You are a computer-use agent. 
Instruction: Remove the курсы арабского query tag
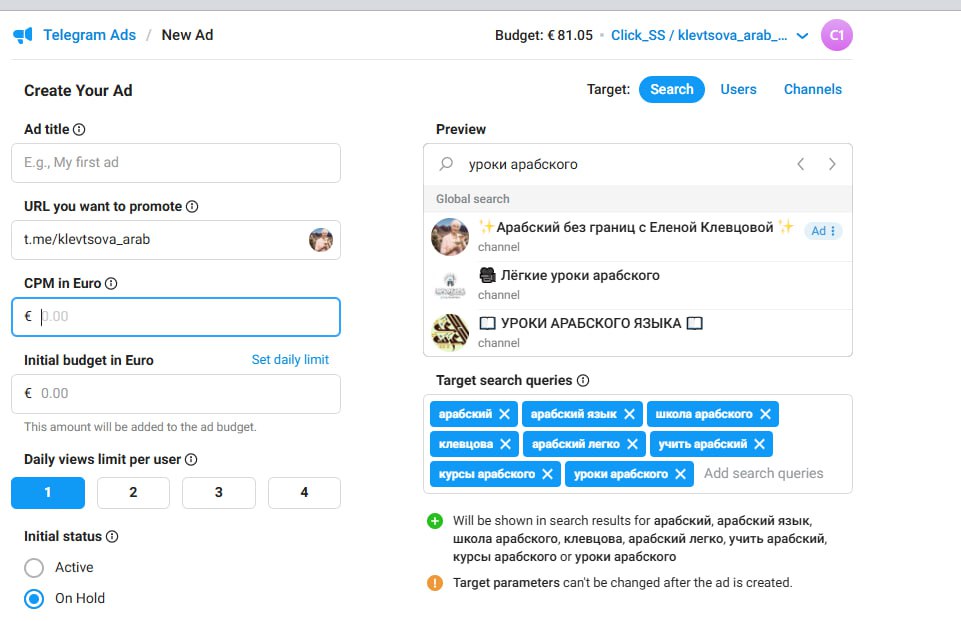tap(548, 474)
